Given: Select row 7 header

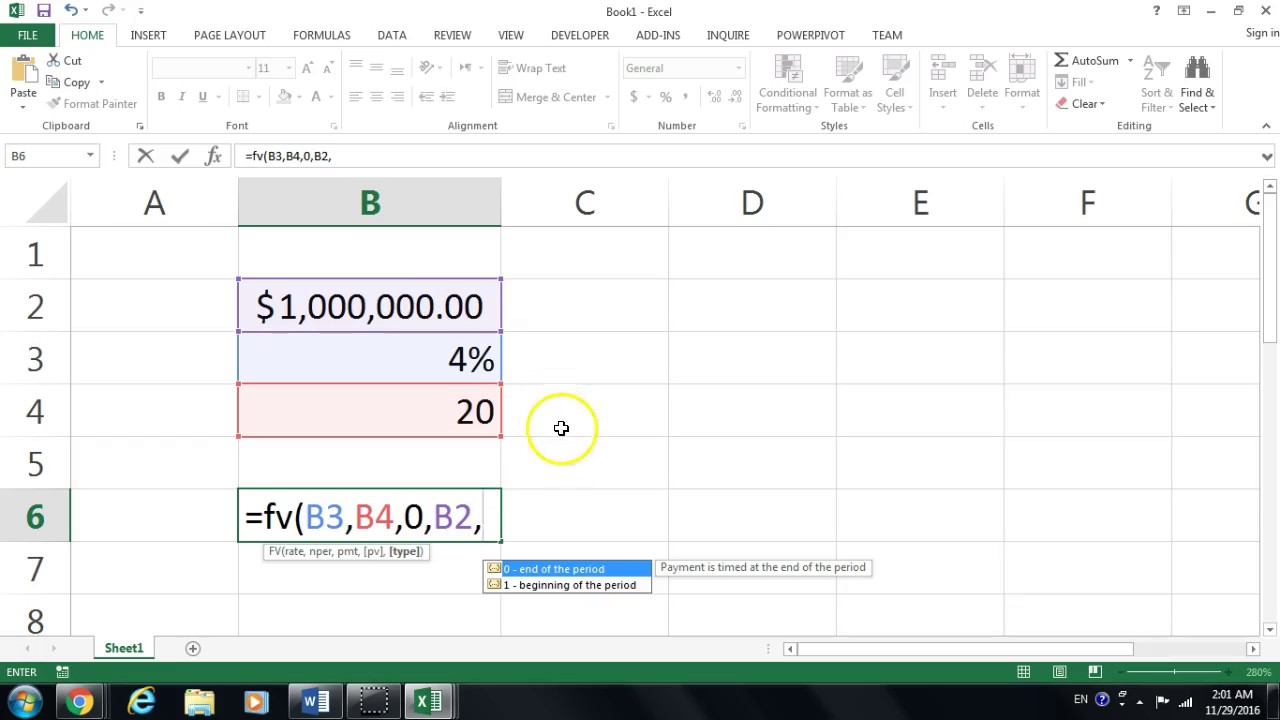Looking at the screenshot, I should [x=35, y=569].
